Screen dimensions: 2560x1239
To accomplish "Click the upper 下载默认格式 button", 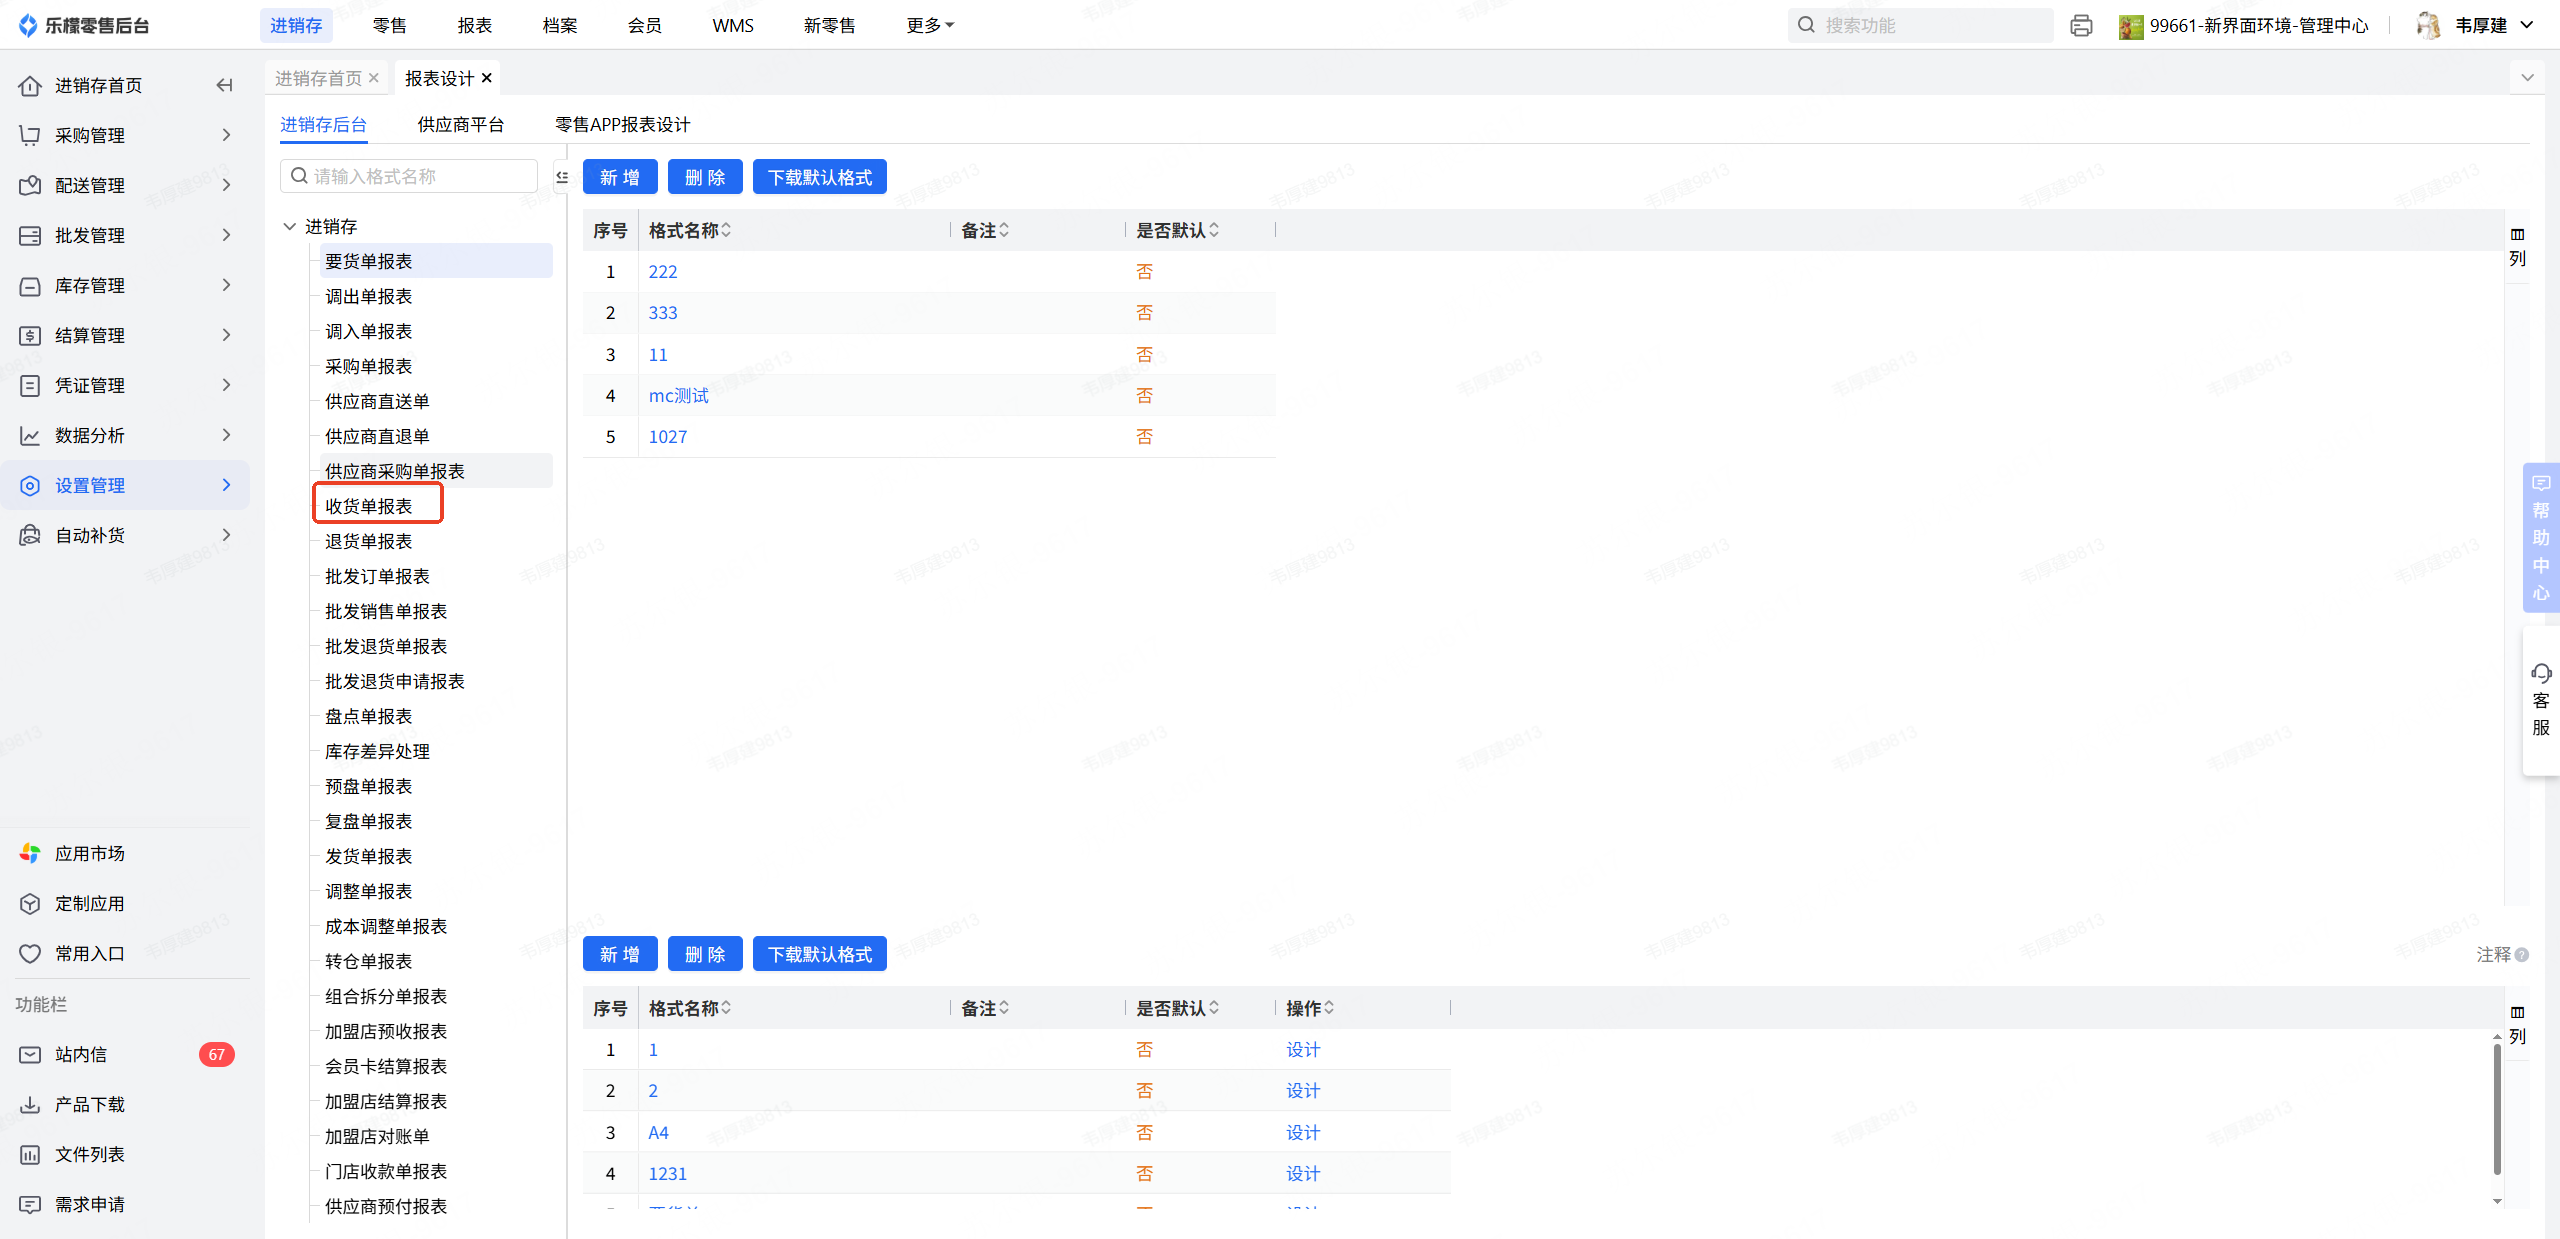I will (819, 177).
